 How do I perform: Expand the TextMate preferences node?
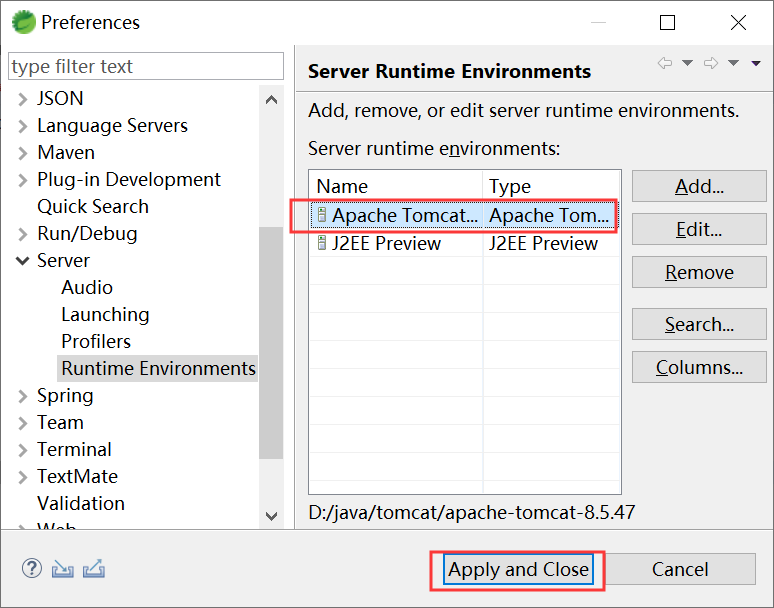[23, 477]
